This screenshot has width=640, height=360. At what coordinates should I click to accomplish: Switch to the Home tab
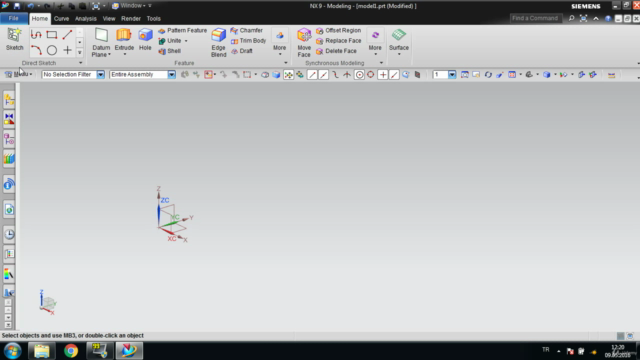click(x=40, y=18)
